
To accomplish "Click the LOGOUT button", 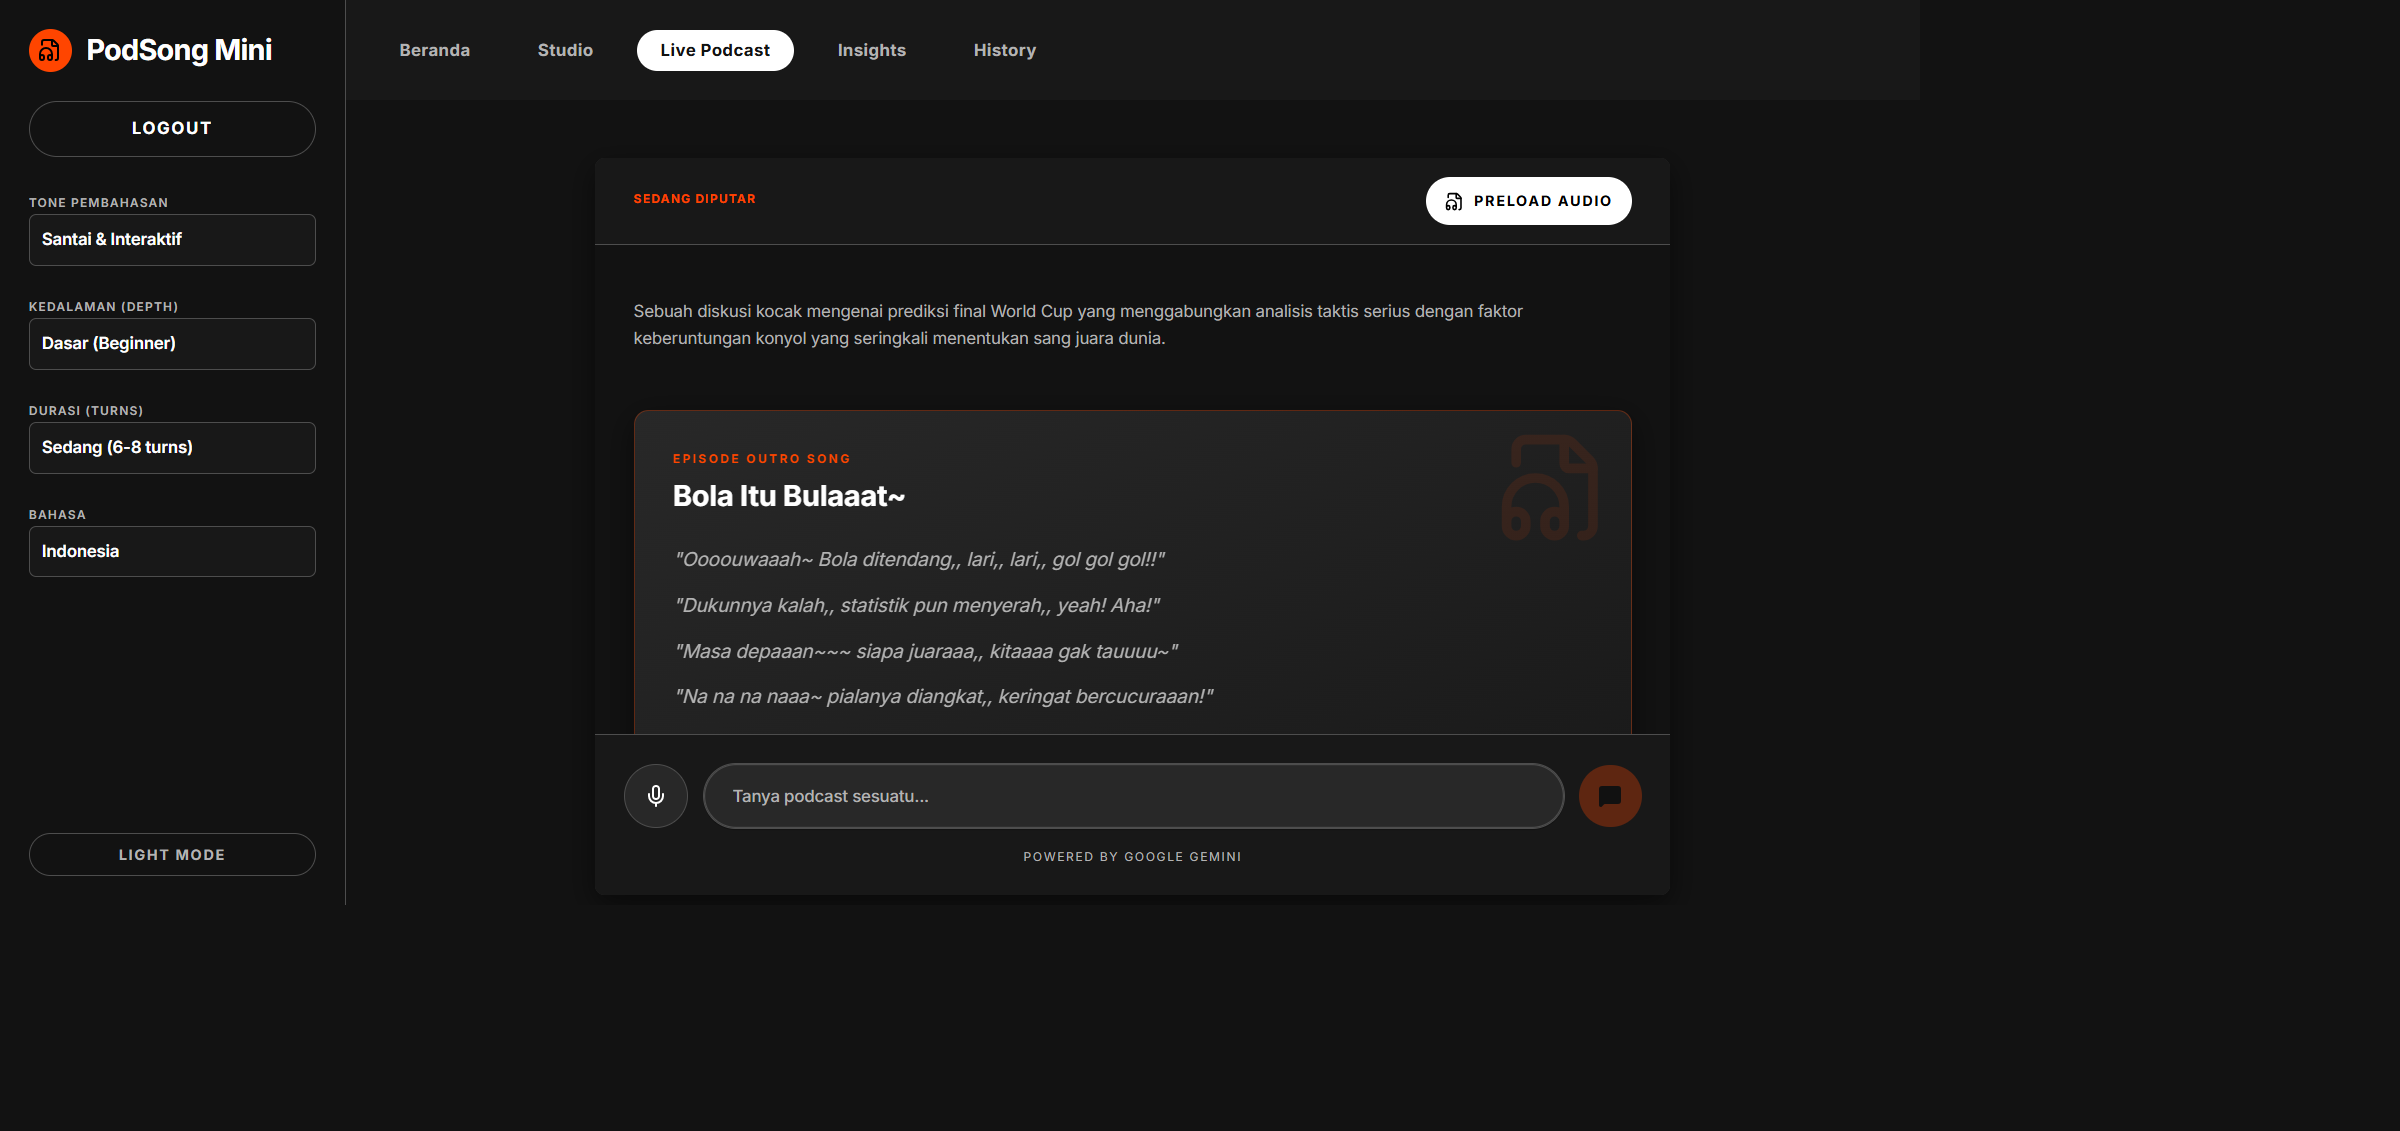I will pos(172,128).
